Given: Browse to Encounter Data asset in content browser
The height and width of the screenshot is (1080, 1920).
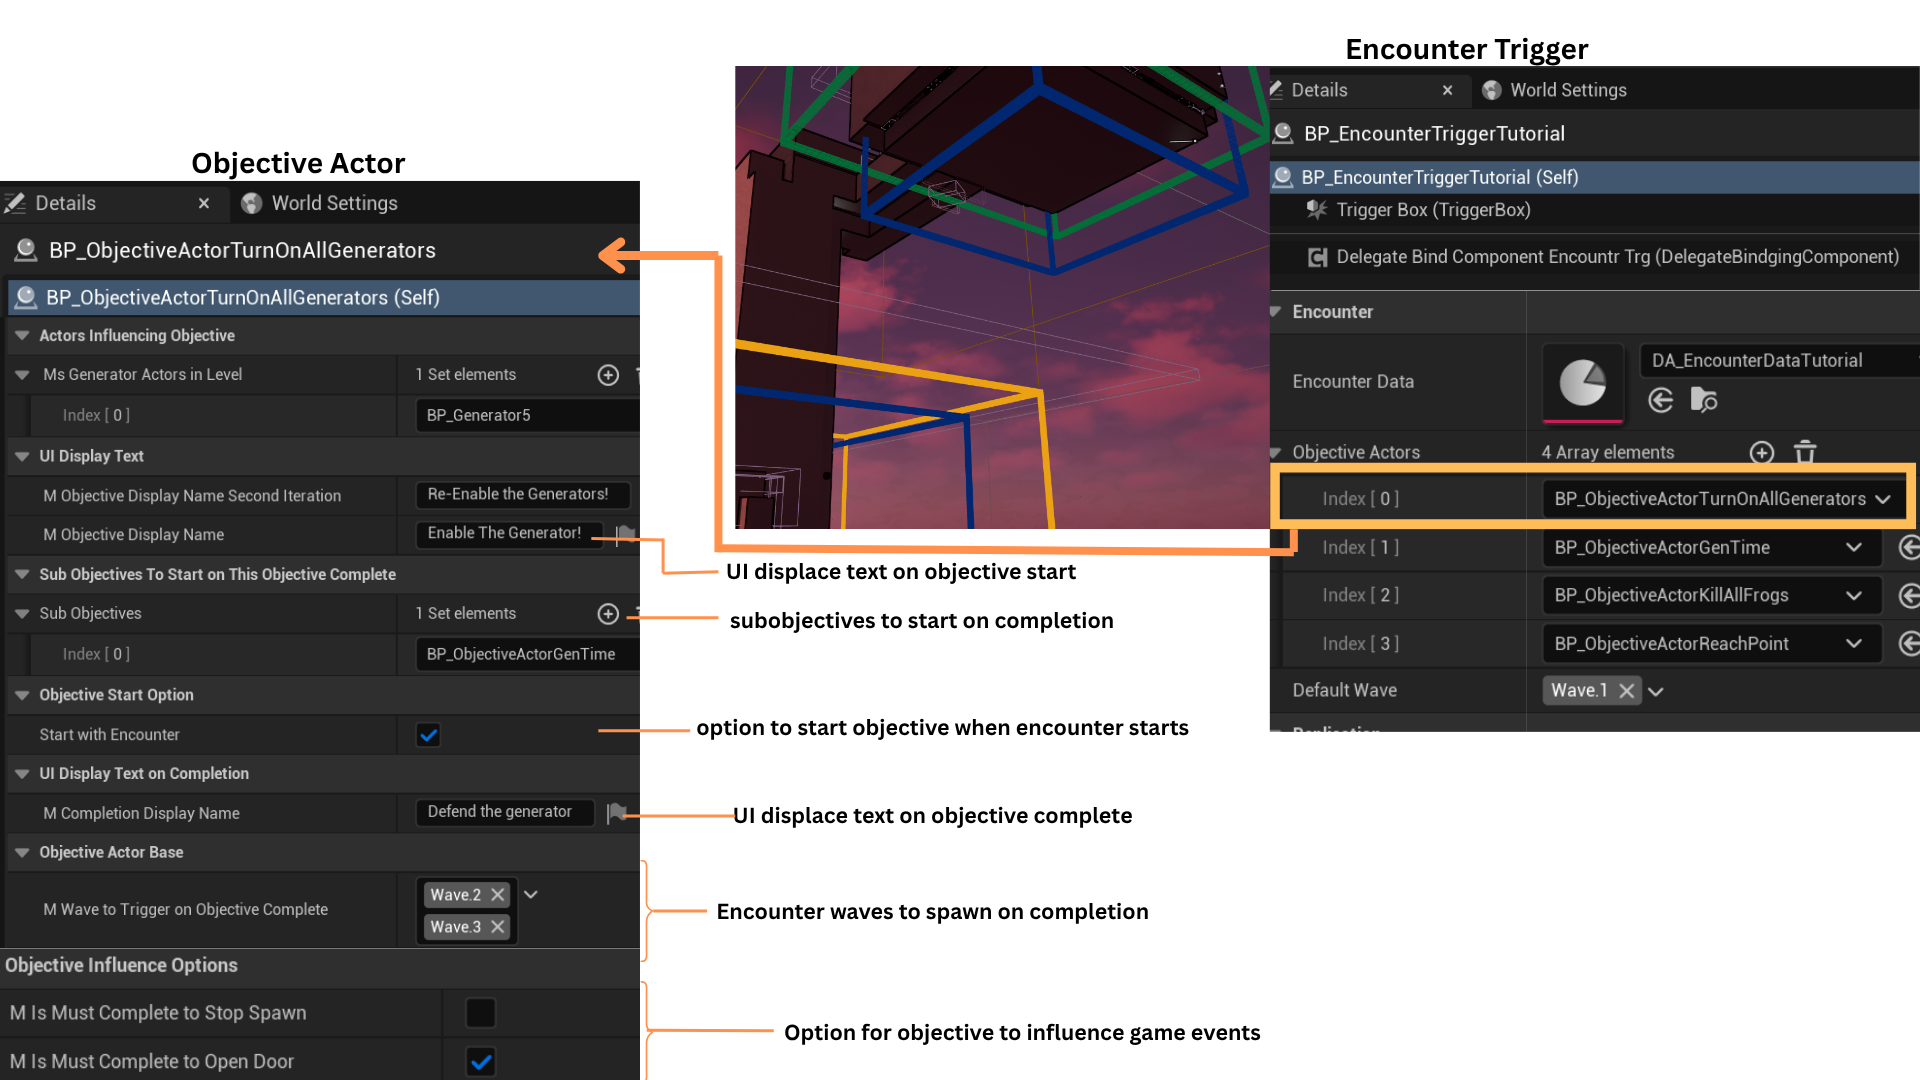Looking at the screenshot, I should [x=1704, y=401].
